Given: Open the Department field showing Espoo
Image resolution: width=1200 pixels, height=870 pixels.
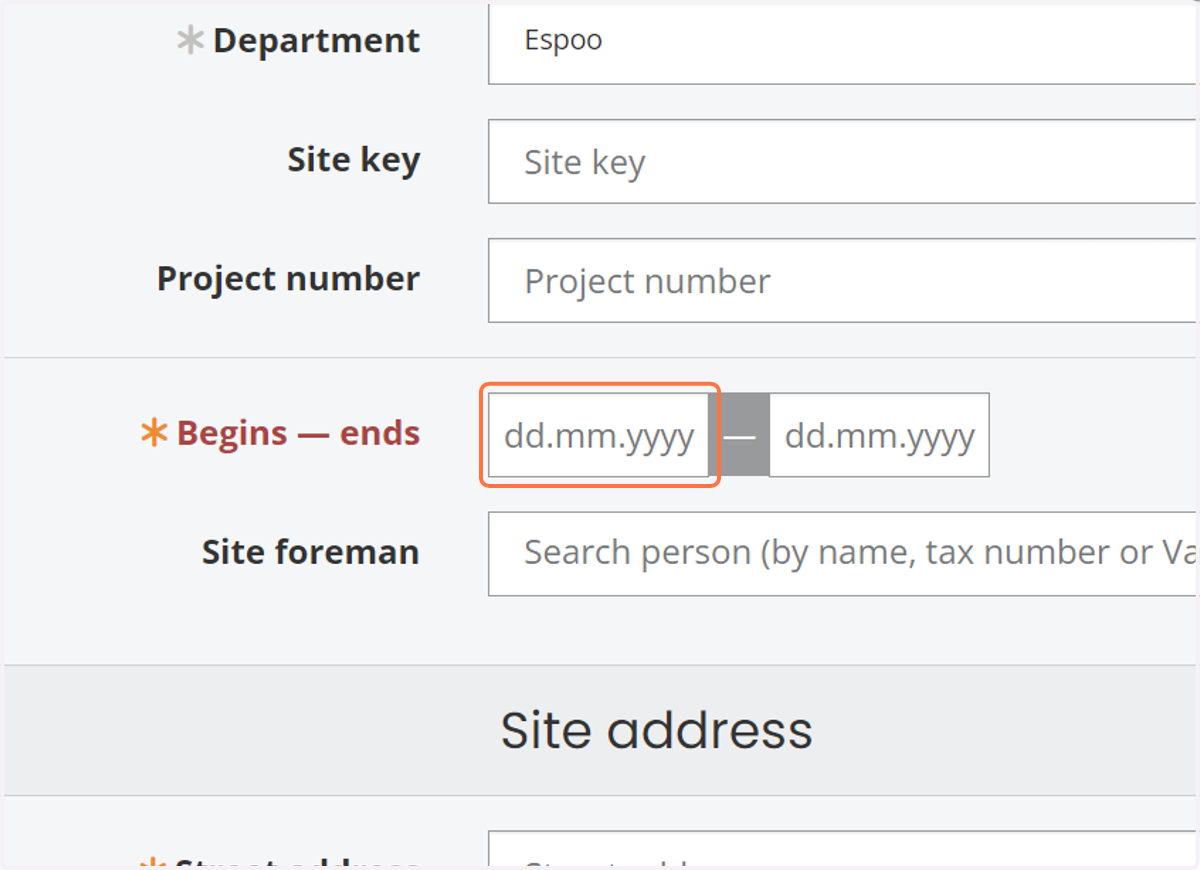Looking at the screenshot, I should 844,42.
